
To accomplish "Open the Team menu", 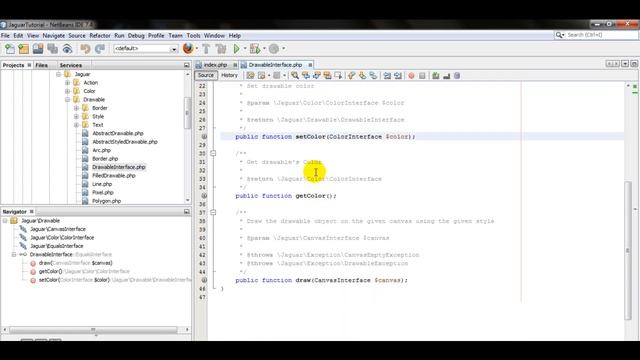I will [176, 36].
